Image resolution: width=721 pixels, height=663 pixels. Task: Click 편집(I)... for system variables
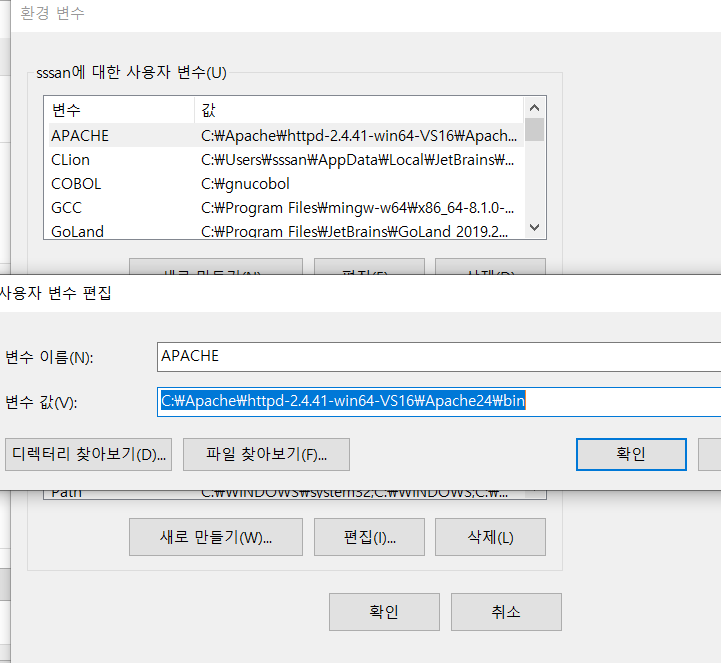(369, 537)
